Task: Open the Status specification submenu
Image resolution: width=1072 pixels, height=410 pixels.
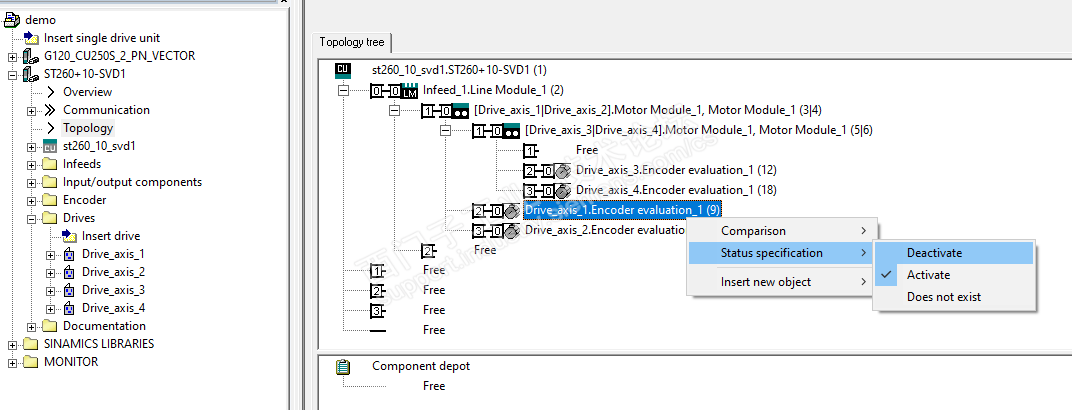Action: (x=780, y=253)
